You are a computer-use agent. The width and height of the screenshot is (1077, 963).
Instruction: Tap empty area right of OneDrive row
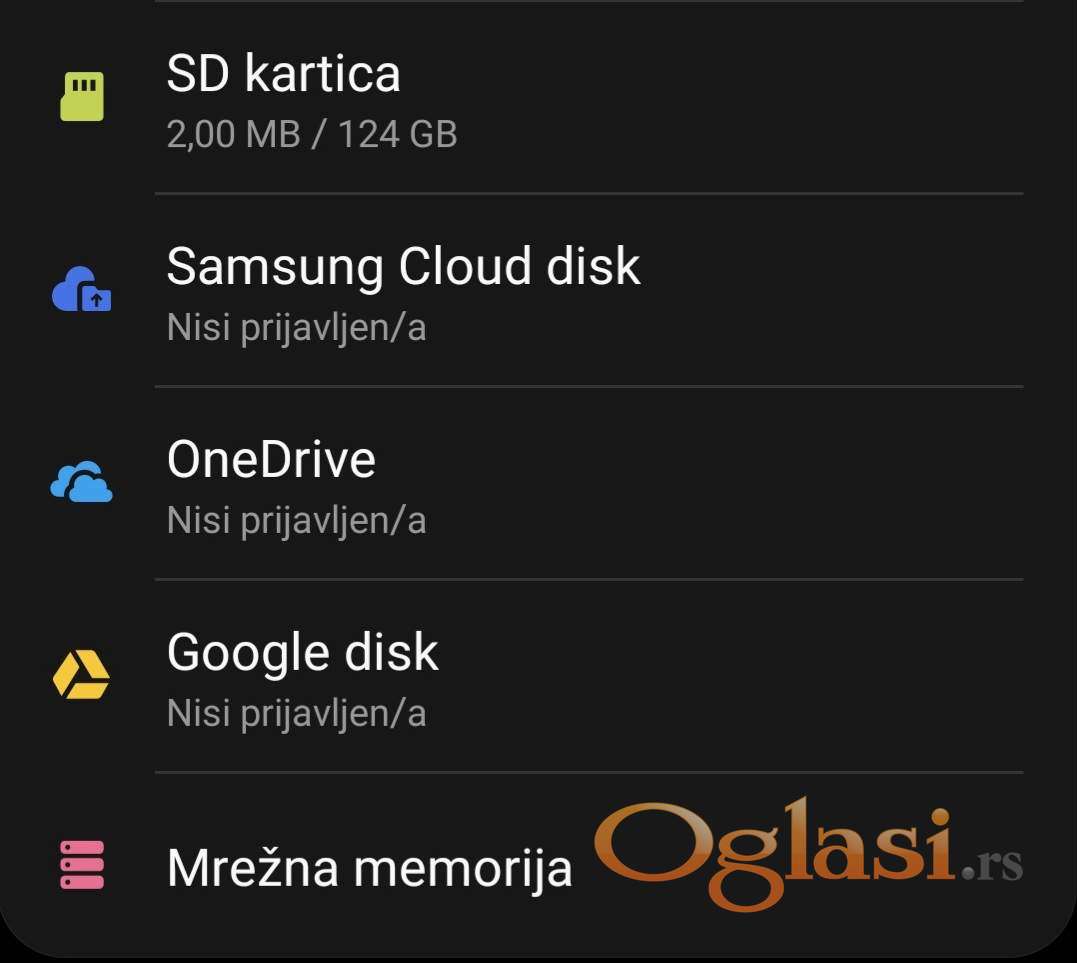click(x=756, y=483)
